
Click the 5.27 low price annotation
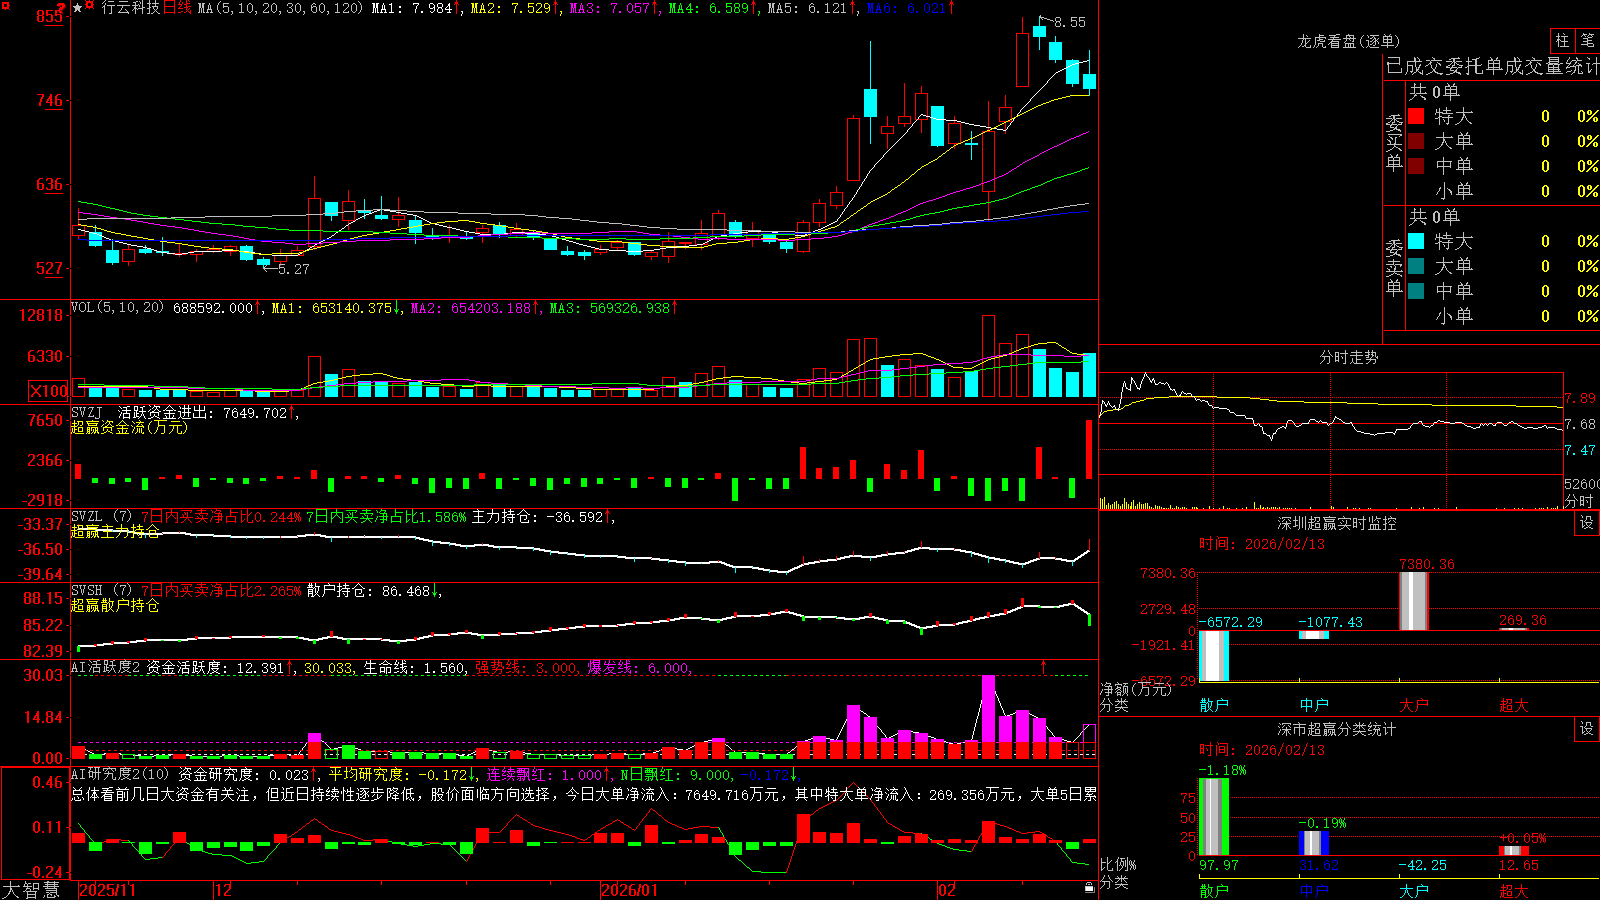(293, 269)
